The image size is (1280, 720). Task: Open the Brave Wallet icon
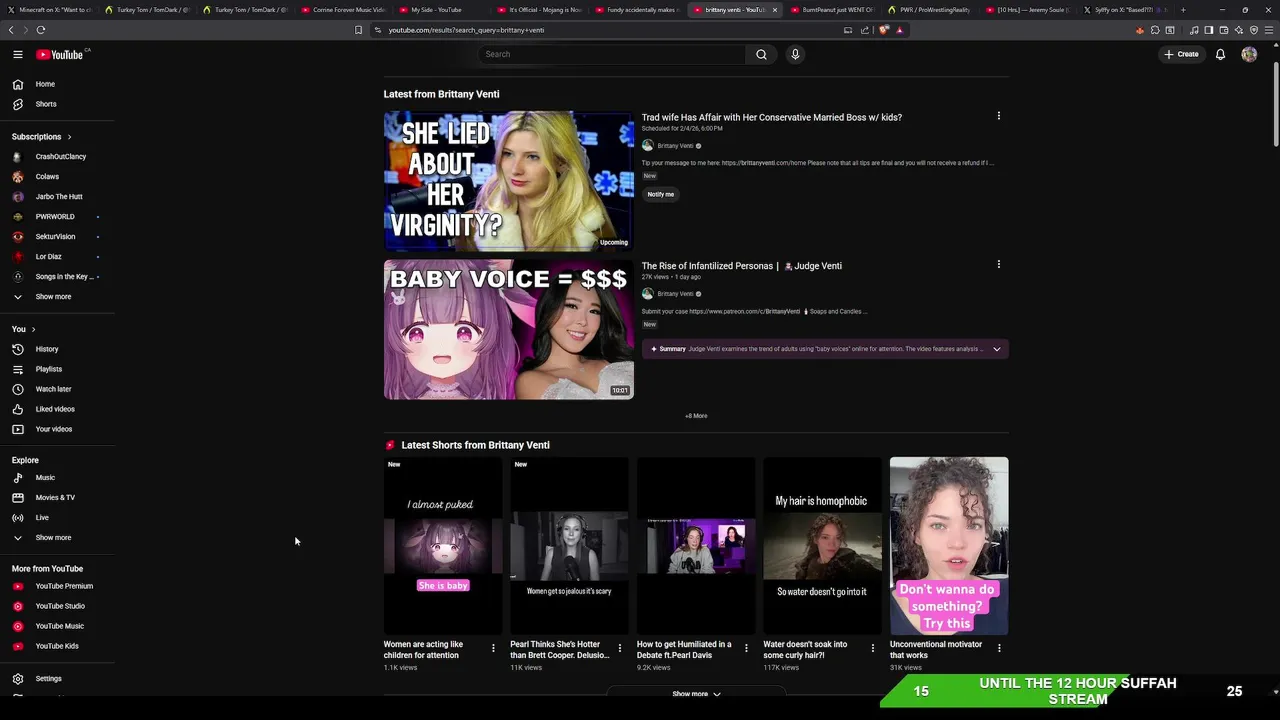coord(1224,30)
